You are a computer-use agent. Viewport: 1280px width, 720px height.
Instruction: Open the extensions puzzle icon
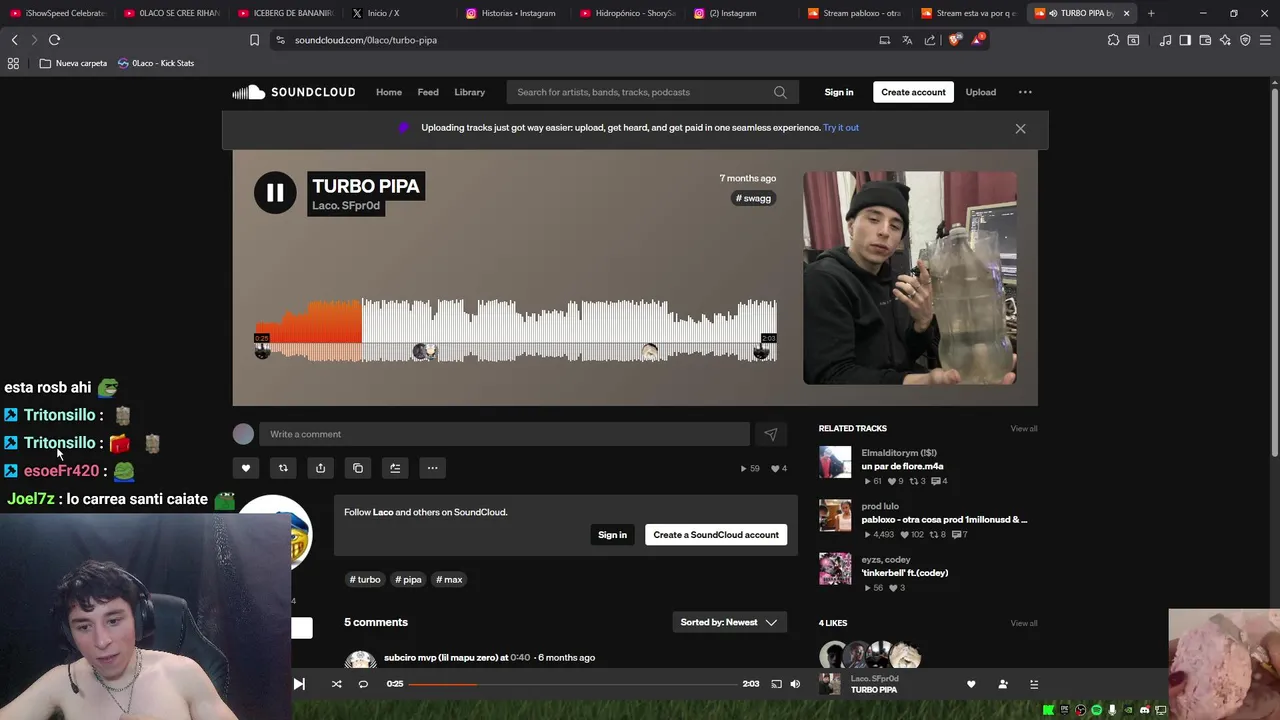pyautogui.click(x=1113, y=40)
